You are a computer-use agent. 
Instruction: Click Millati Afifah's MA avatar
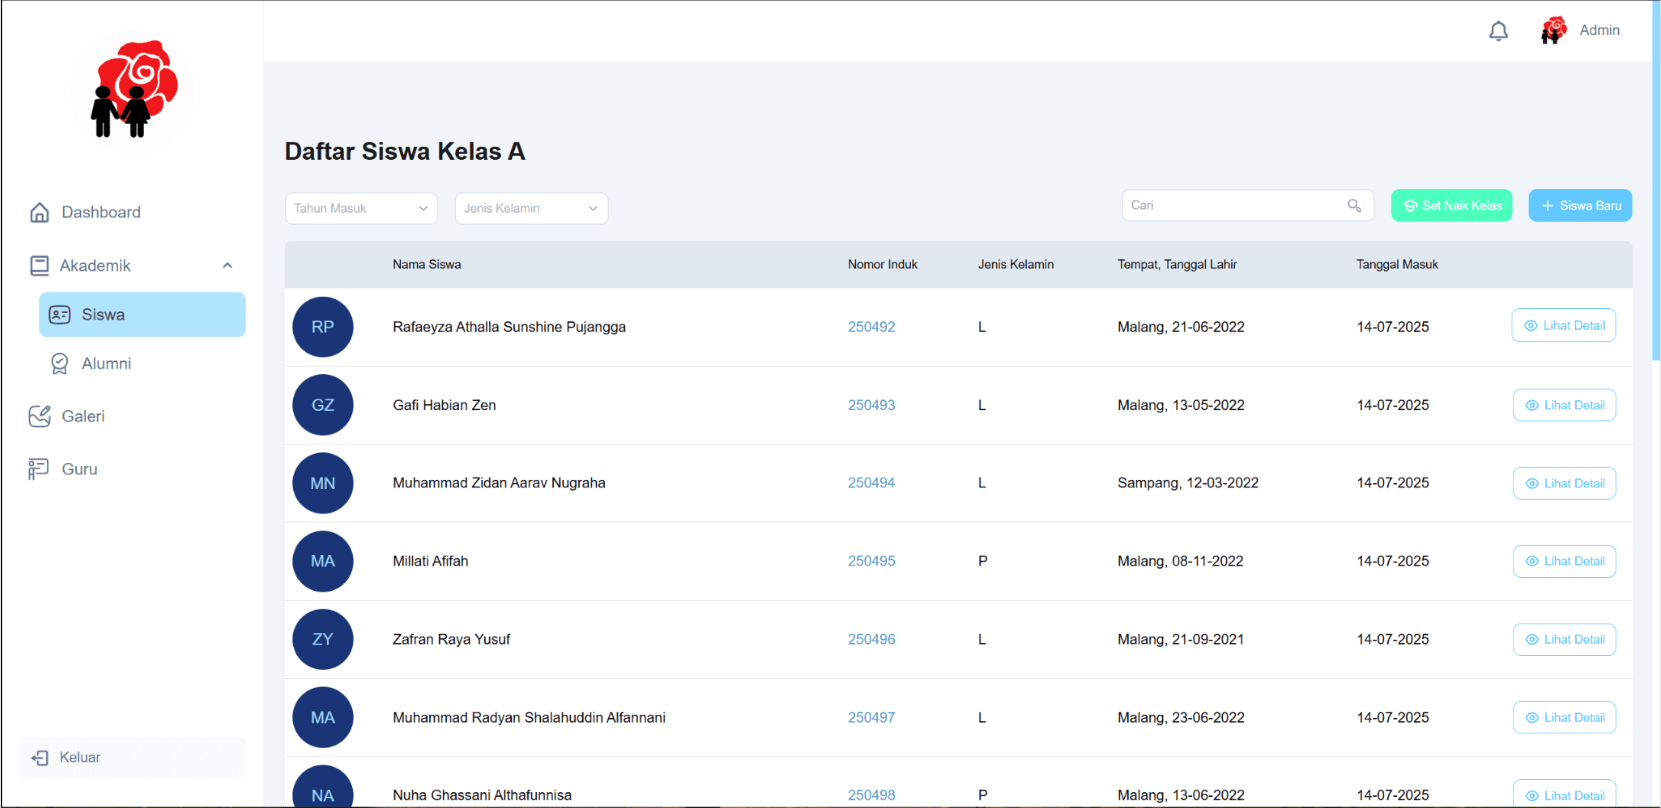(323, 561)
